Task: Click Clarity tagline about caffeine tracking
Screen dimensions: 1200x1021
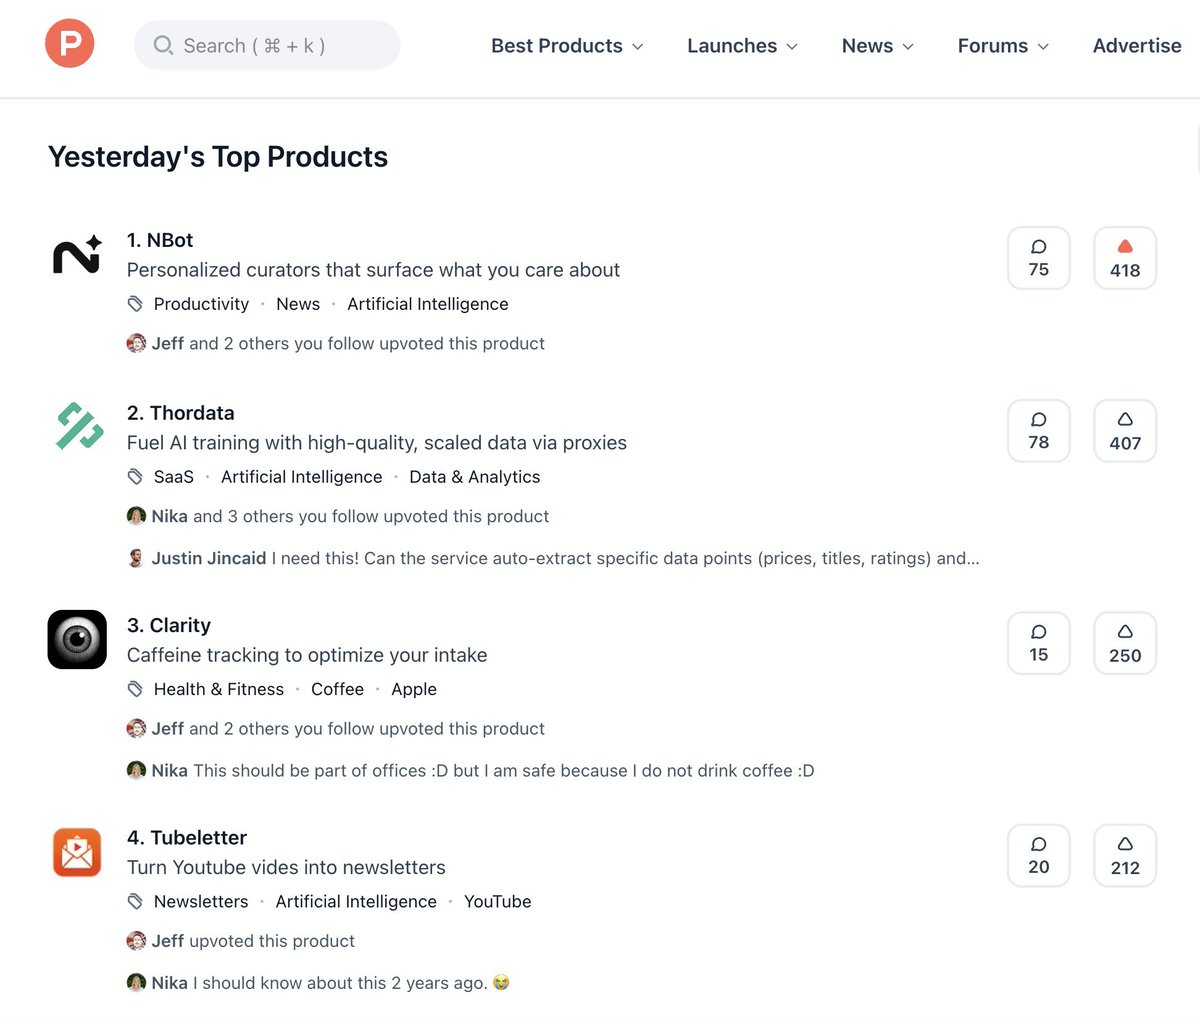Action: (307, 655)
